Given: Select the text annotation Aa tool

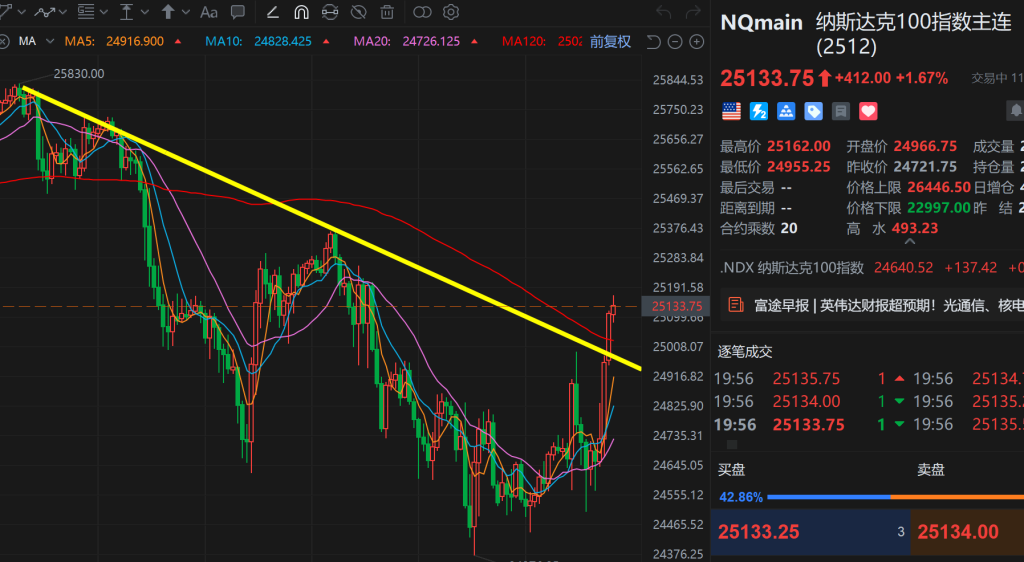Looking at the screenshot, I should tap(208, 13).
